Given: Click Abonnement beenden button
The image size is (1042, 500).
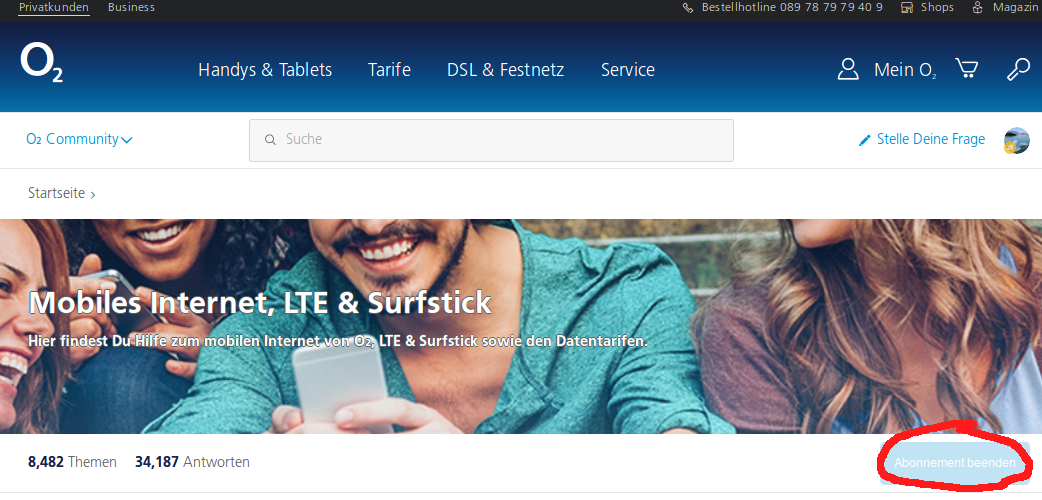Looking at the screenshot, I should tap(955, 463).
